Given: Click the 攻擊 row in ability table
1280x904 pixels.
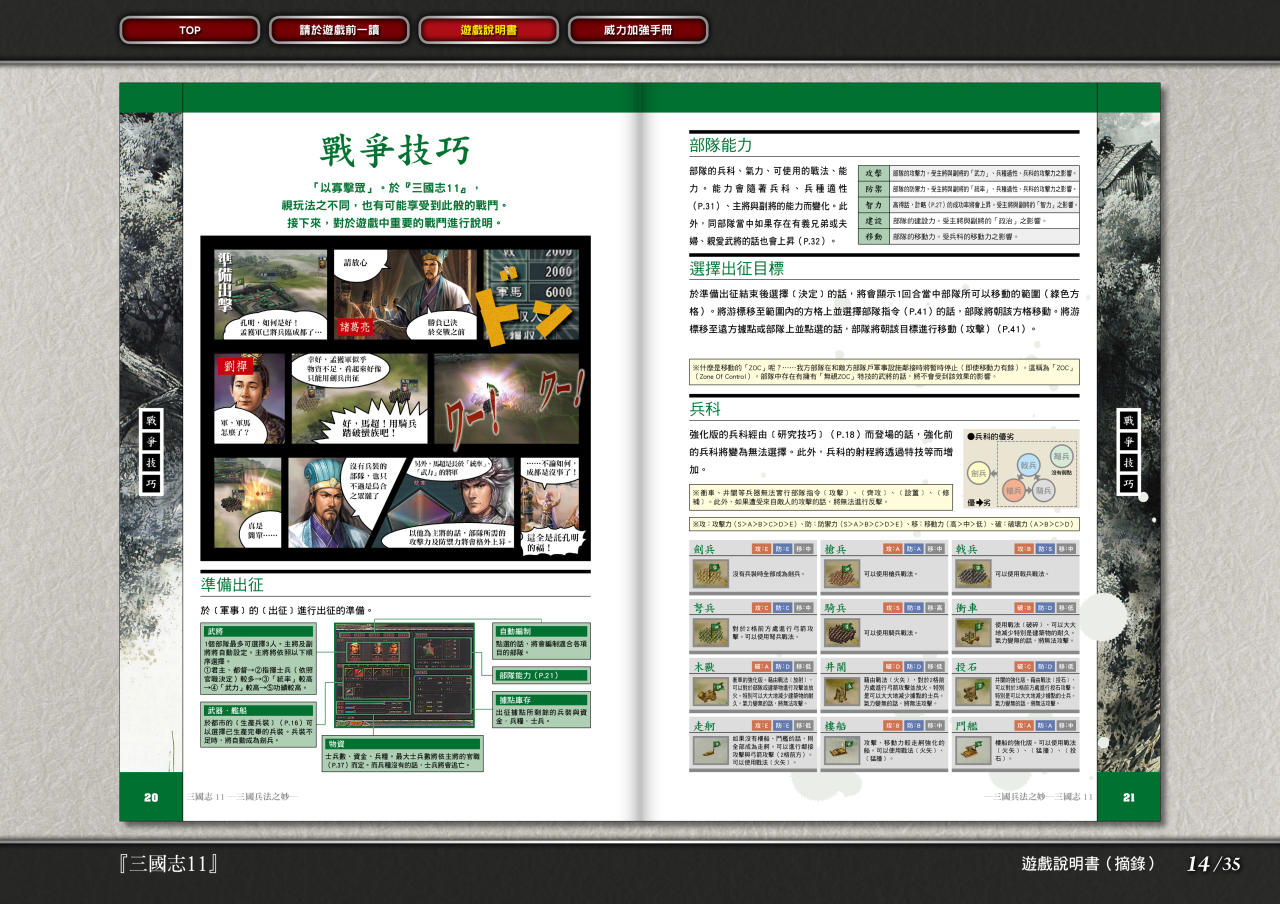Looking at the screenshot, I should click(x=969, y=173).
